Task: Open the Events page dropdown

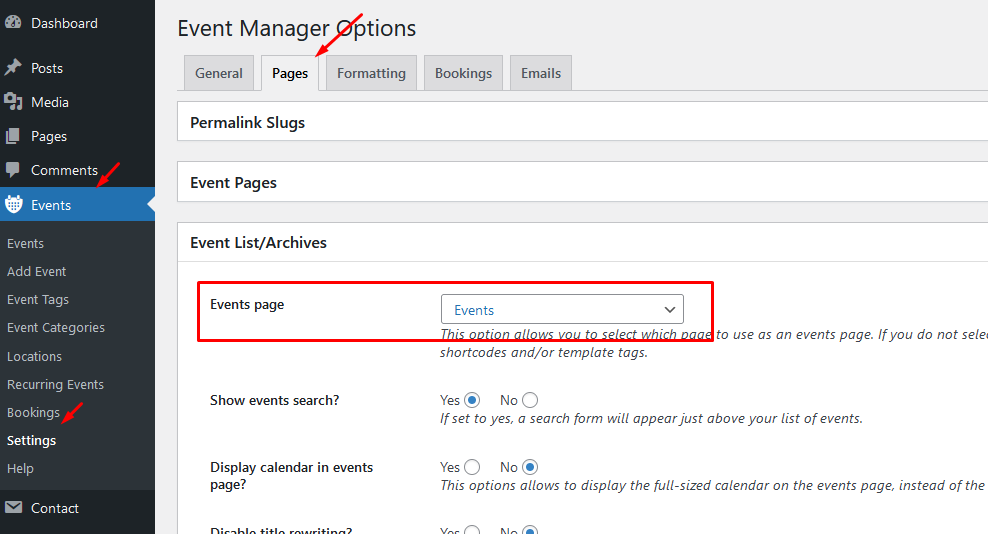Action: point(562,309)
